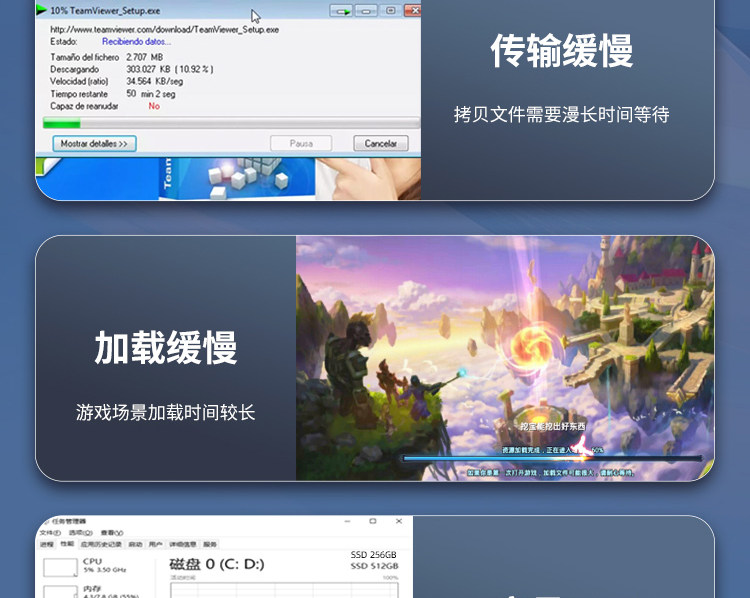Minimize the TeamViewer download window
This screenshot has height=598, width=750.
click(x=366, y=11)
